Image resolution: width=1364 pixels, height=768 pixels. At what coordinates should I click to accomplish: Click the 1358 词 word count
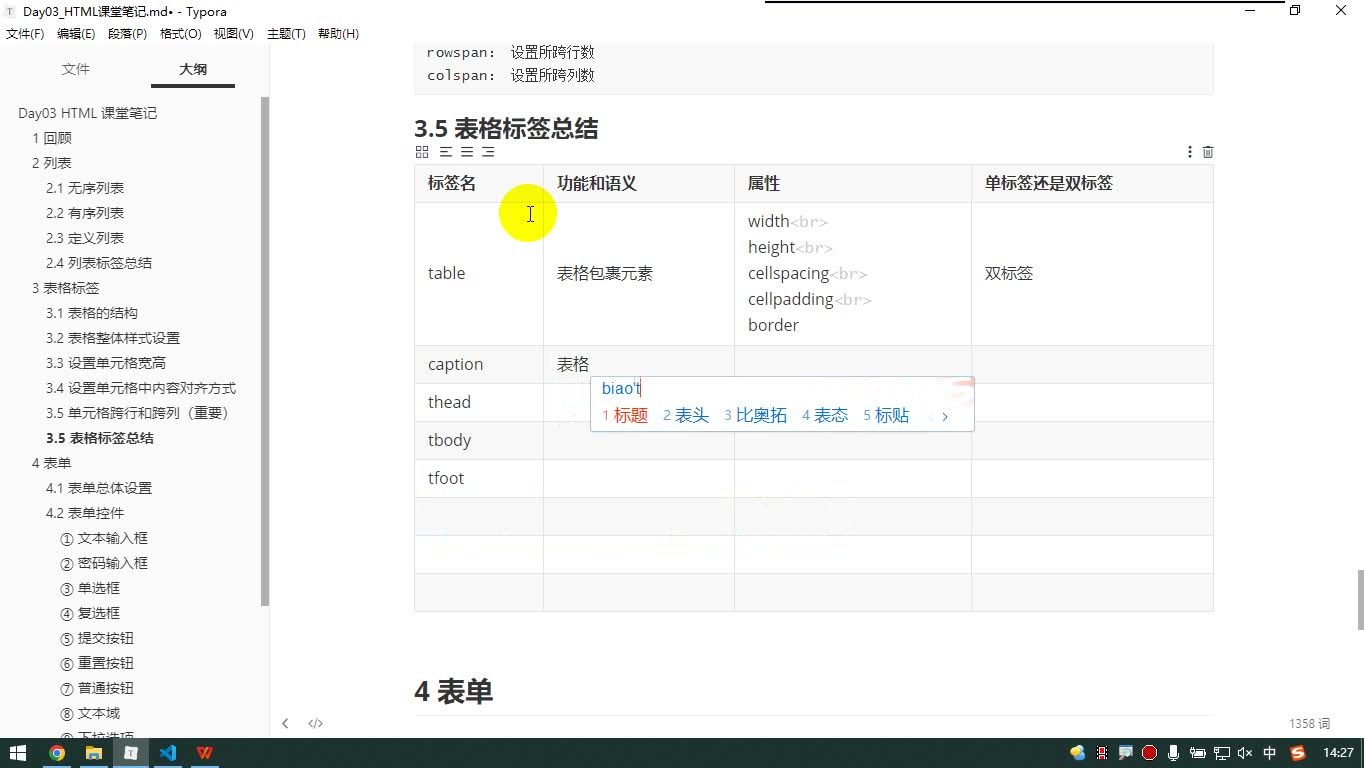point(1309,723)
